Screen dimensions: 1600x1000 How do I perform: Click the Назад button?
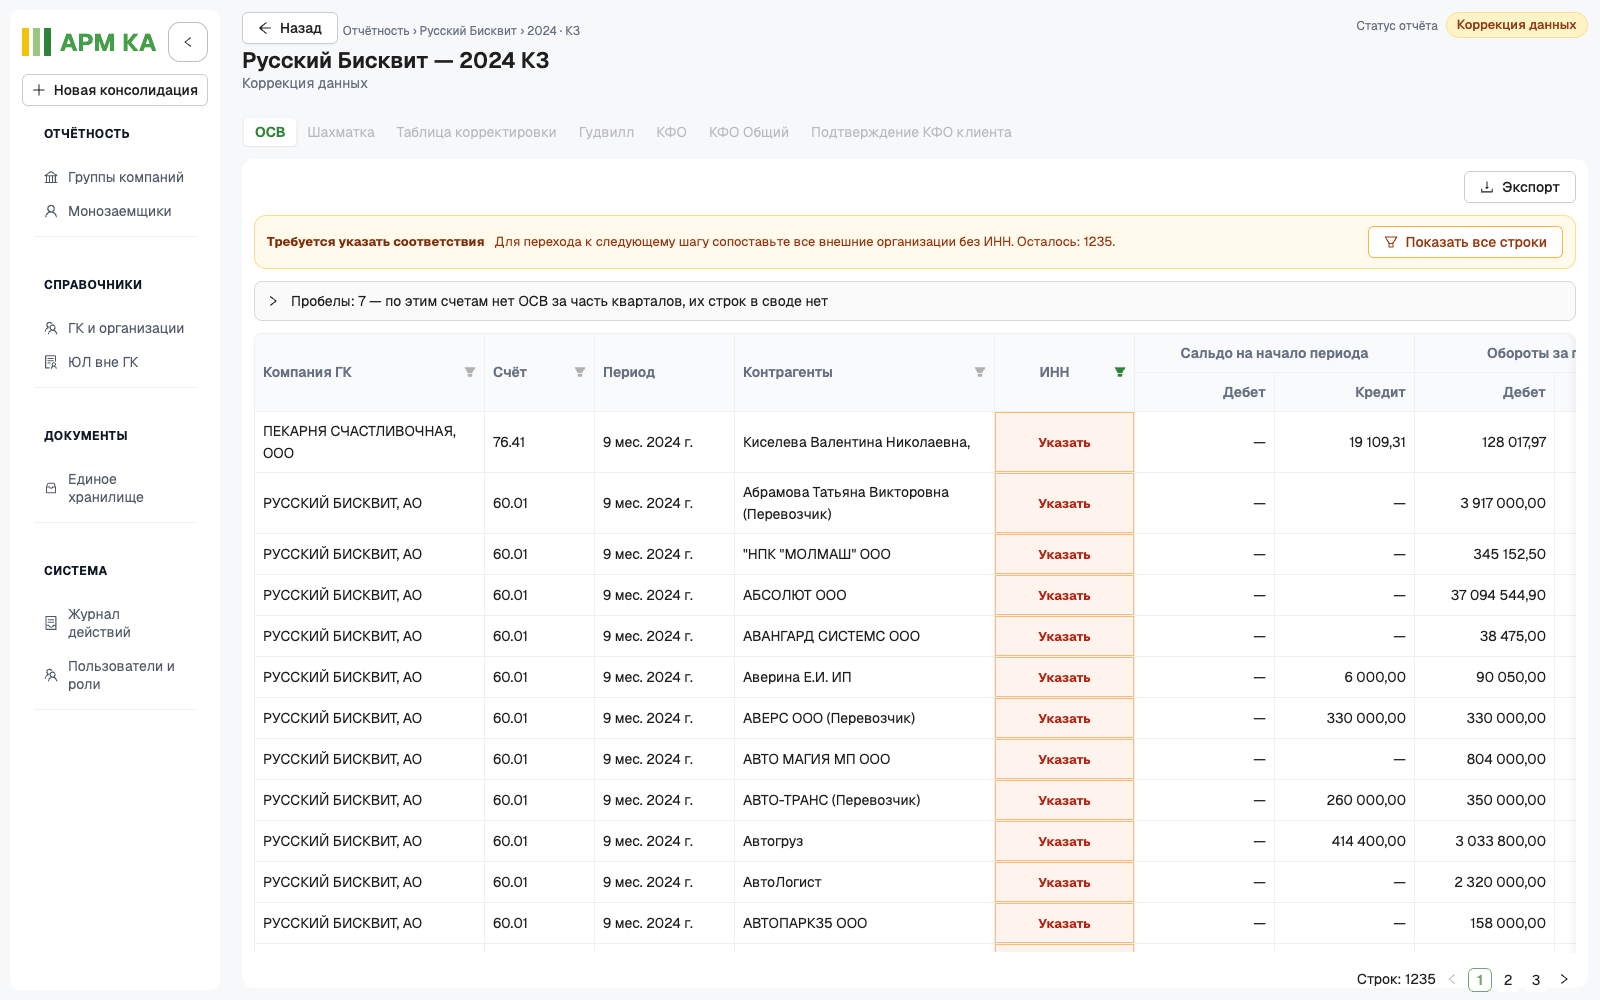[289, 28]
